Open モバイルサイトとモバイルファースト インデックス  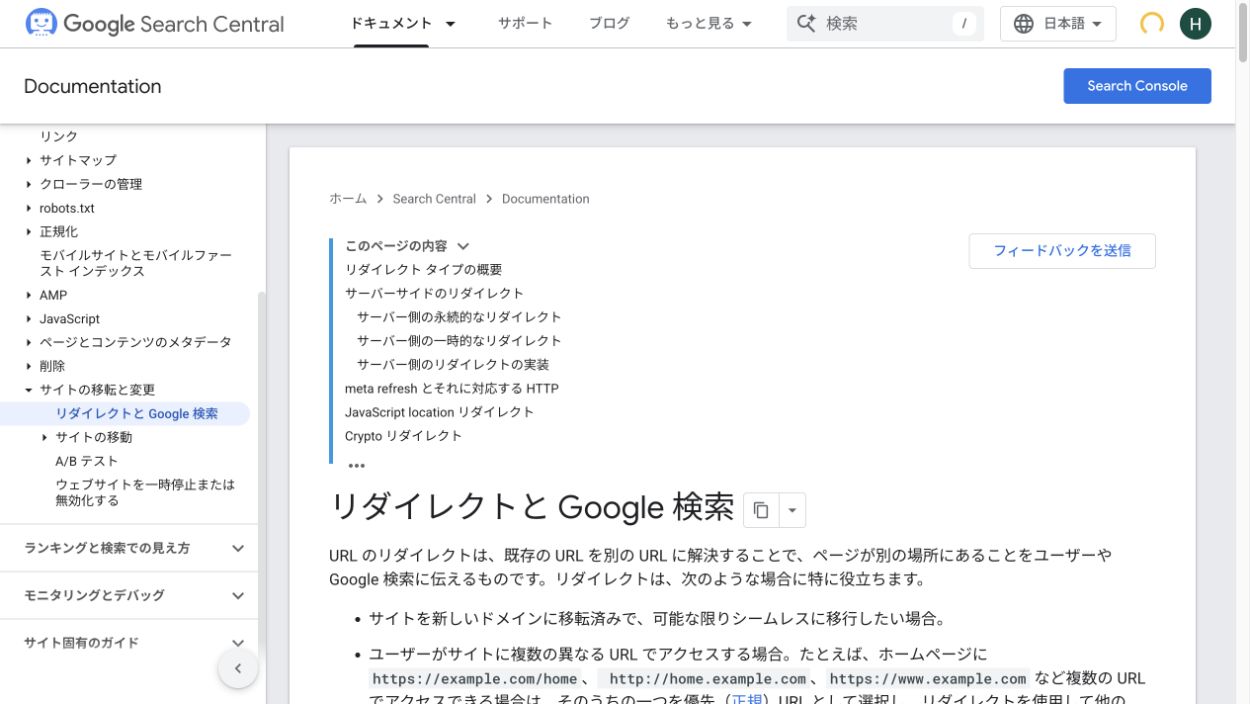(x=136, y=263)
